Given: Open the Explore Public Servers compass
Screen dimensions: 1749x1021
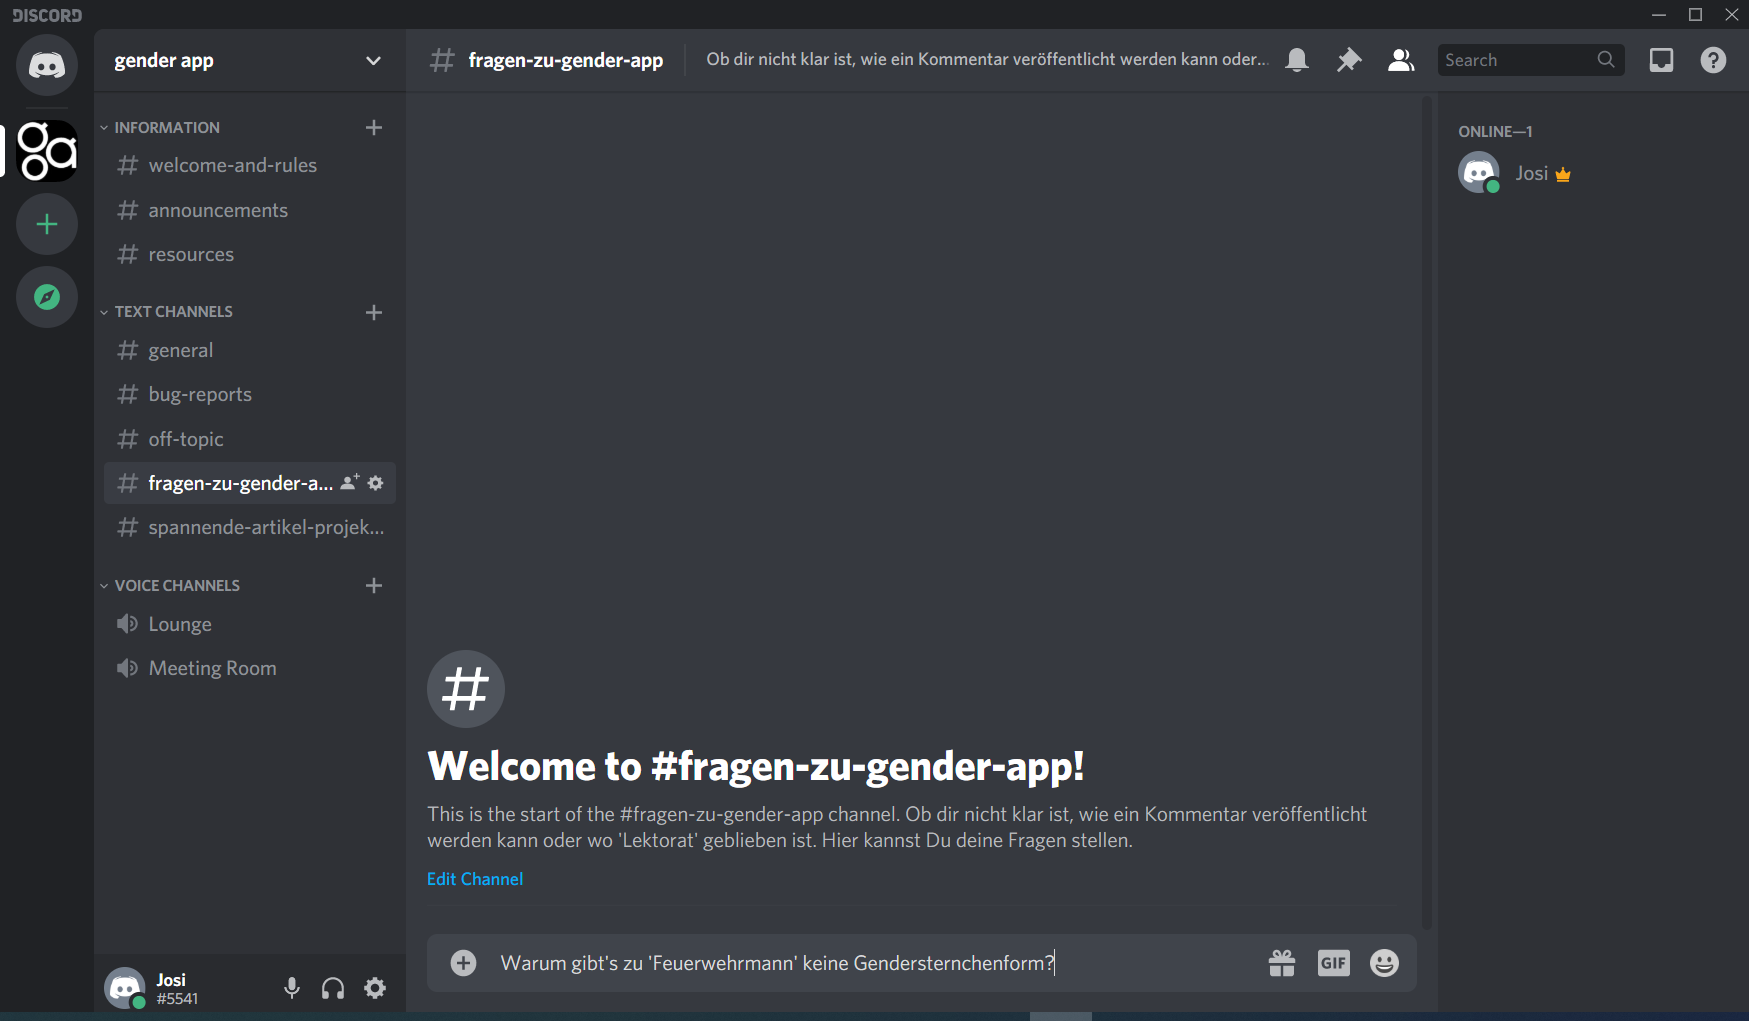Looking at the screenshot, I should [46, 297].
